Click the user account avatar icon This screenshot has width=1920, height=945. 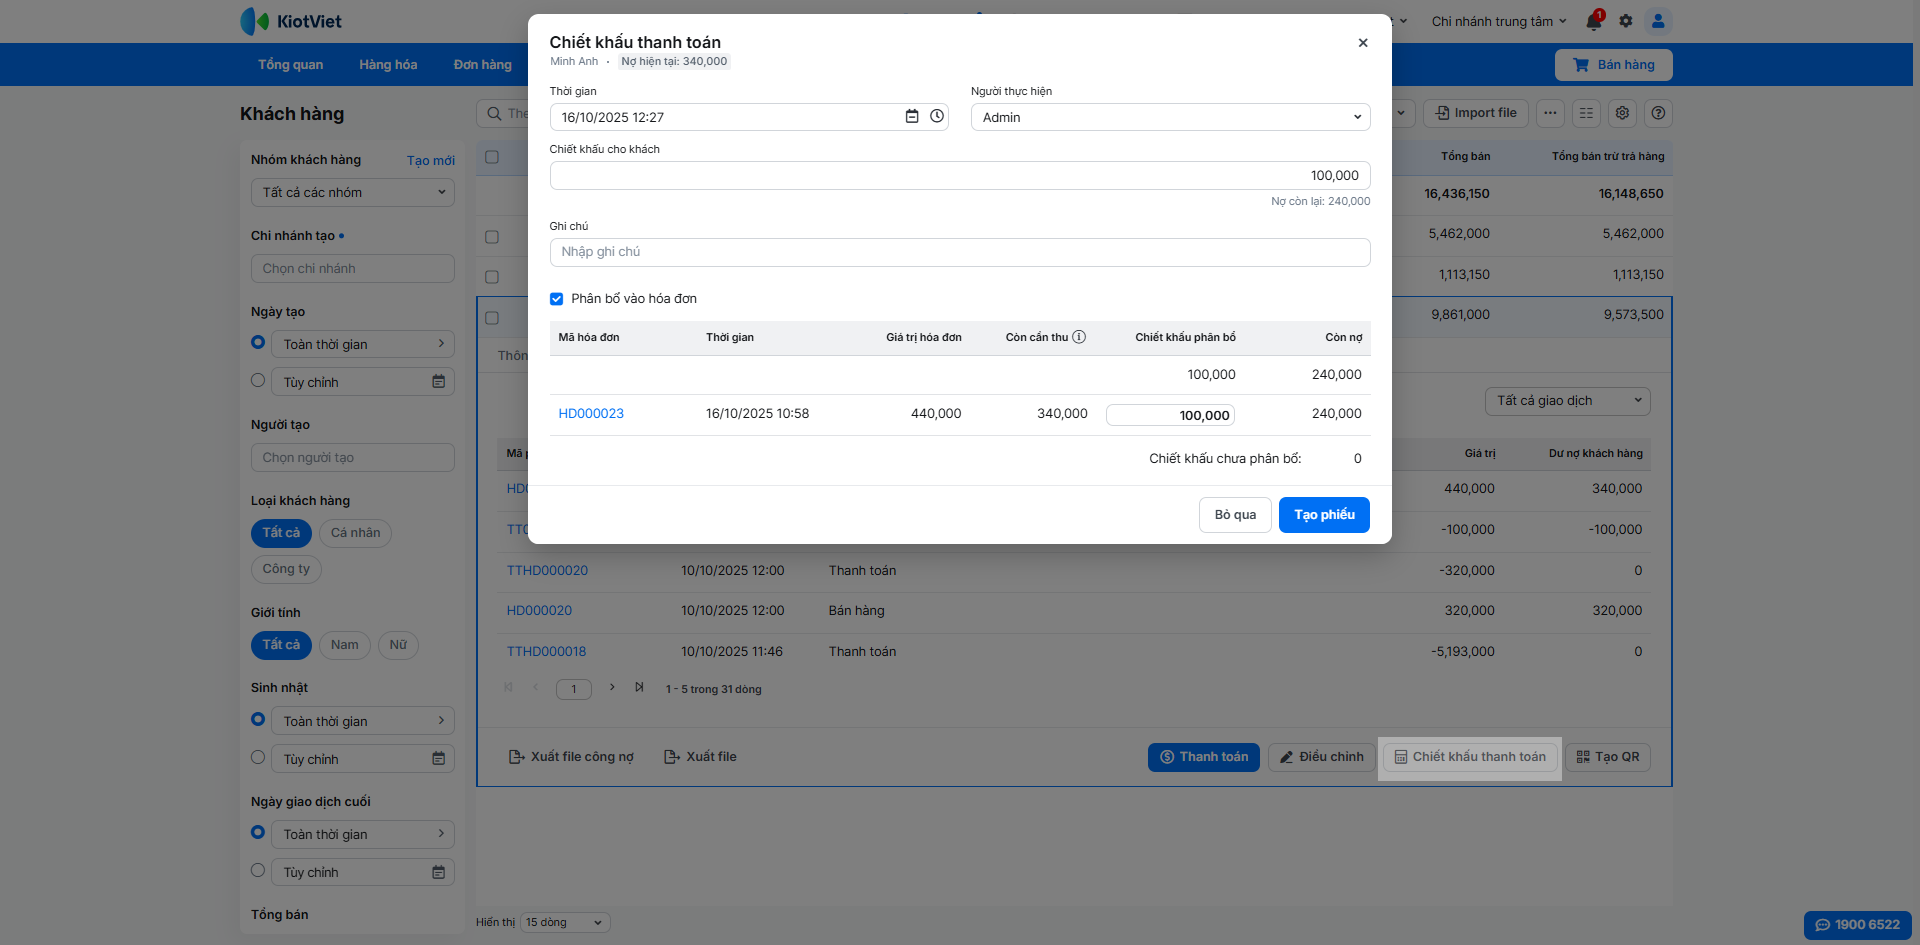click(1658, 21)
